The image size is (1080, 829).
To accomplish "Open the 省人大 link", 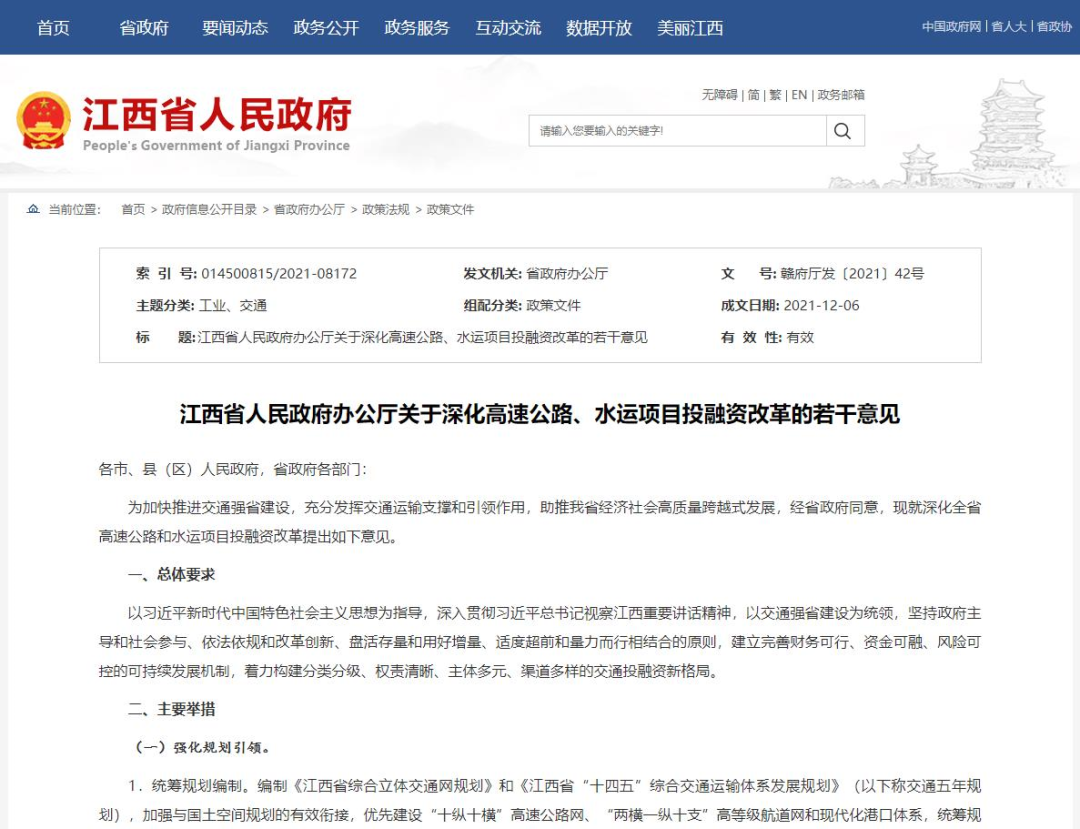I will pyautogui.click(x=1009, y=27).
